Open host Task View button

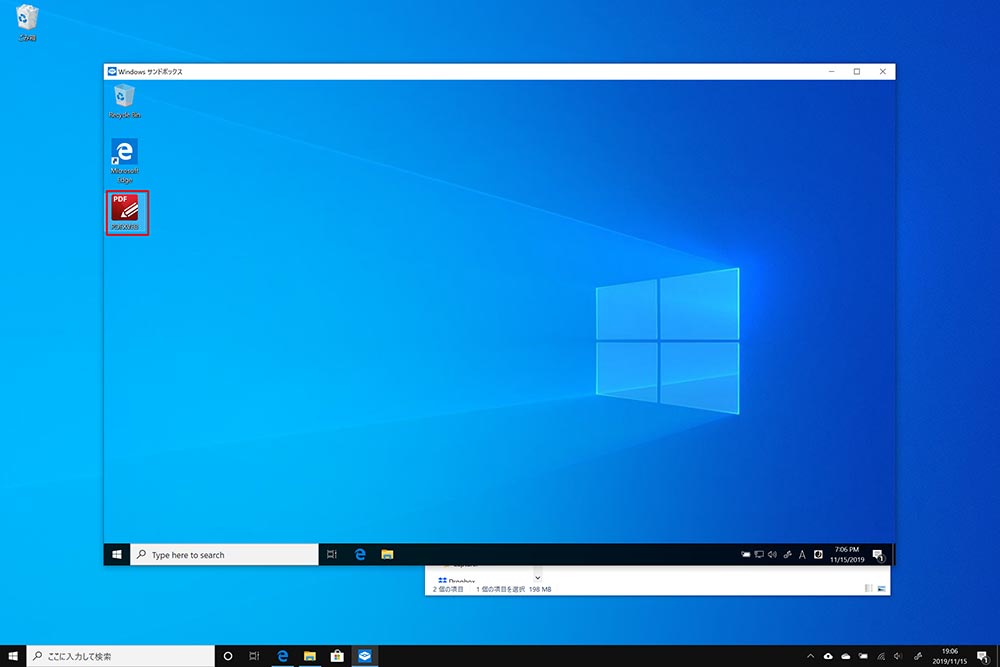pyautogui.click(x=254, y=656)
